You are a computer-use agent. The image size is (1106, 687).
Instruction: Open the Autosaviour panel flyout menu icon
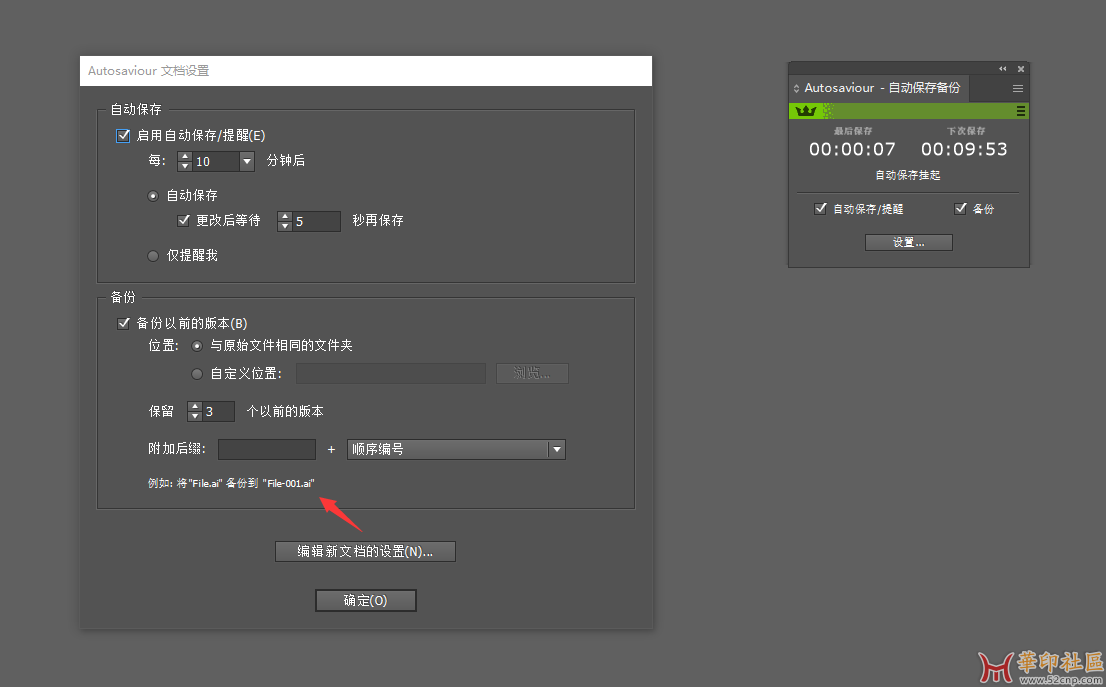1018,88
